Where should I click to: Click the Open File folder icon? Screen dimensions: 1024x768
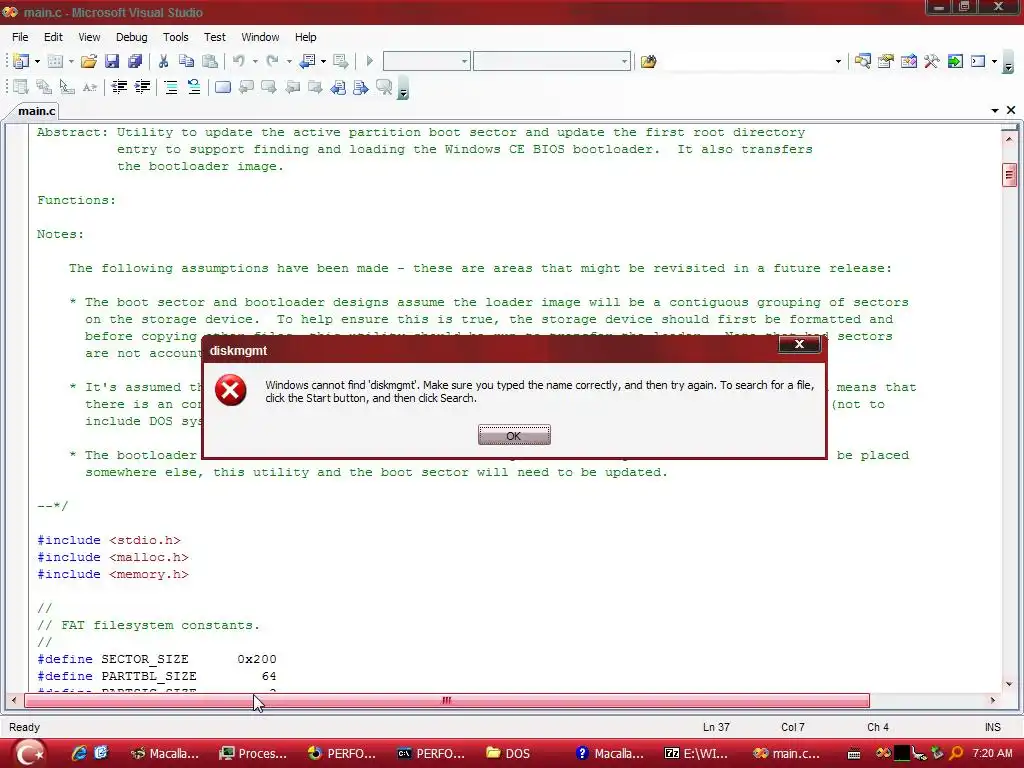[88, 61]
